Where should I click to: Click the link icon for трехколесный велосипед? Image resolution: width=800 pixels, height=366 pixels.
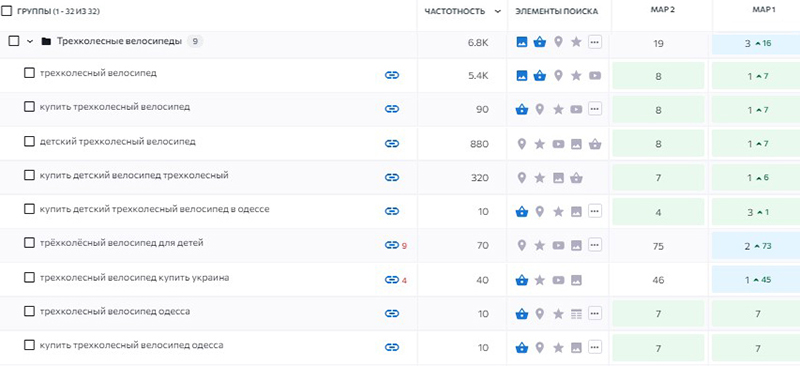(x=391, y=76)
